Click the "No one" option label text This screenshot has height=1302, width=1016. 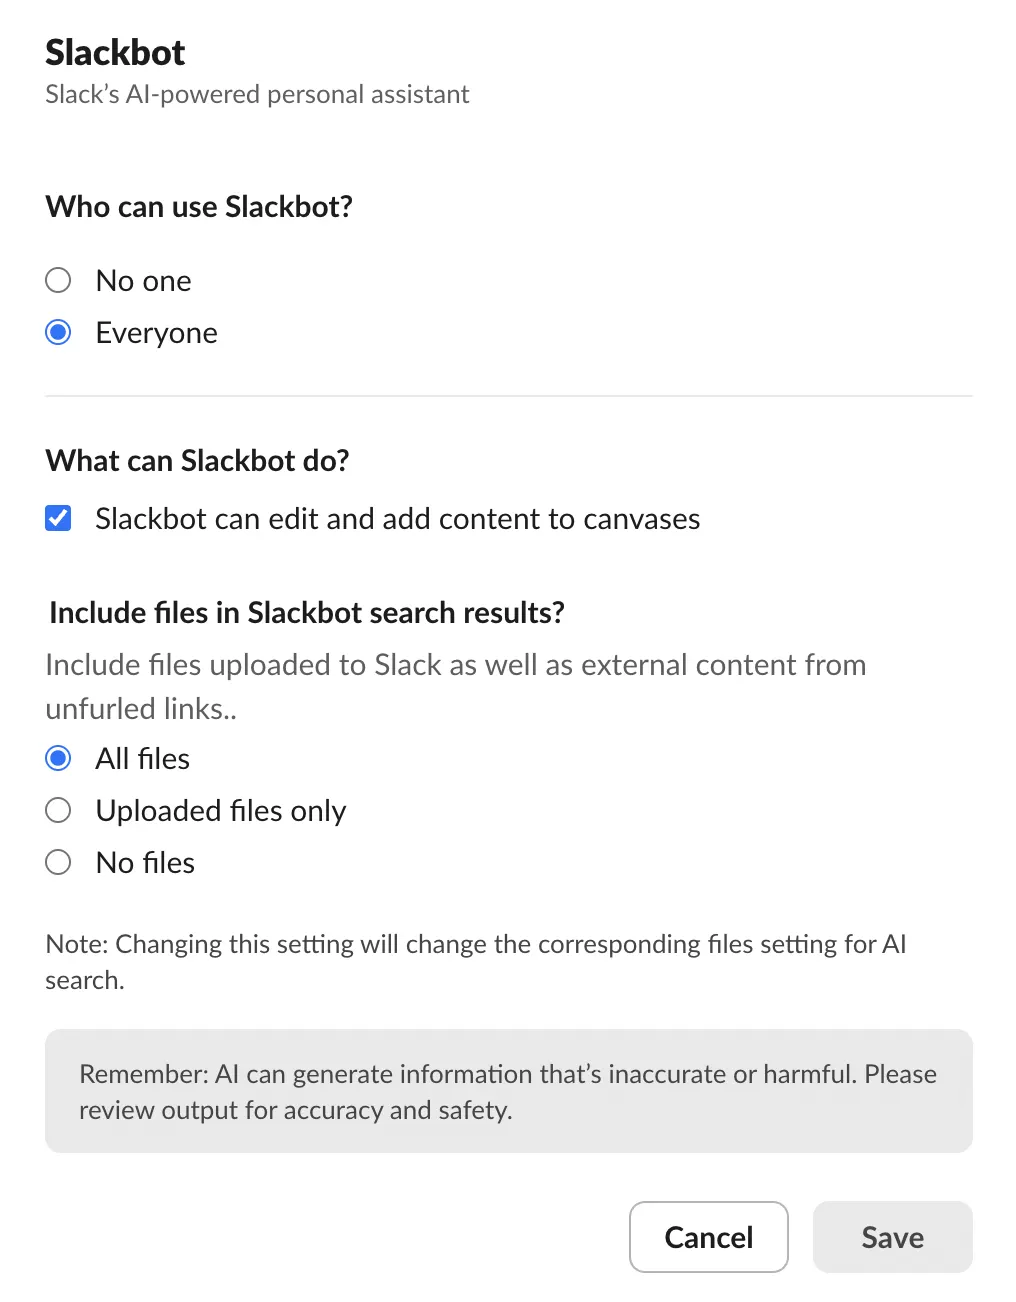[x=143, y=281]
